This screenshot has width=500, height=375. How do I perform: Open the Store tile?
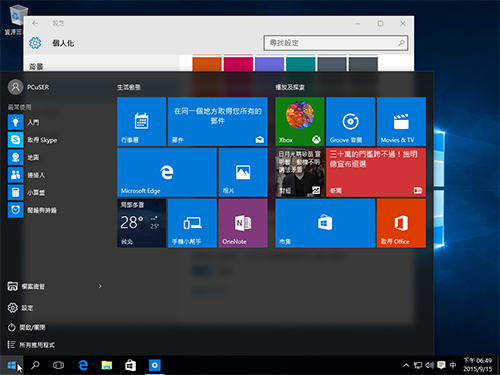click(x=325, y=223)
